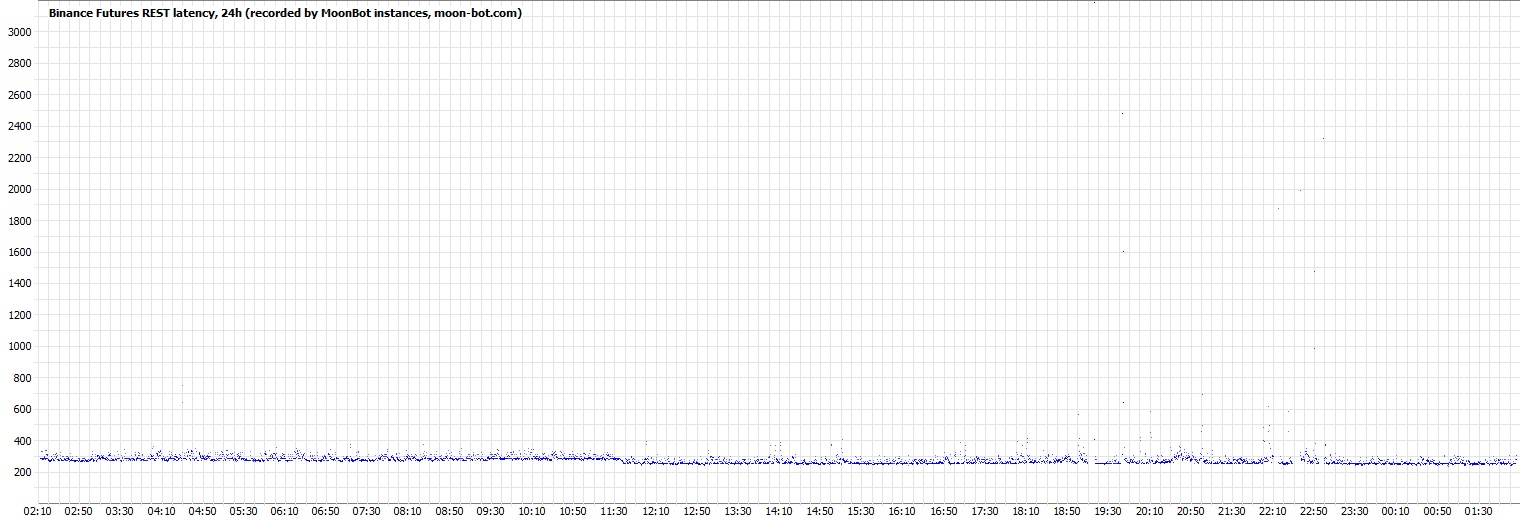Click the 03:30 time axis label
The image size is (1520, 520).
(119, 511)
